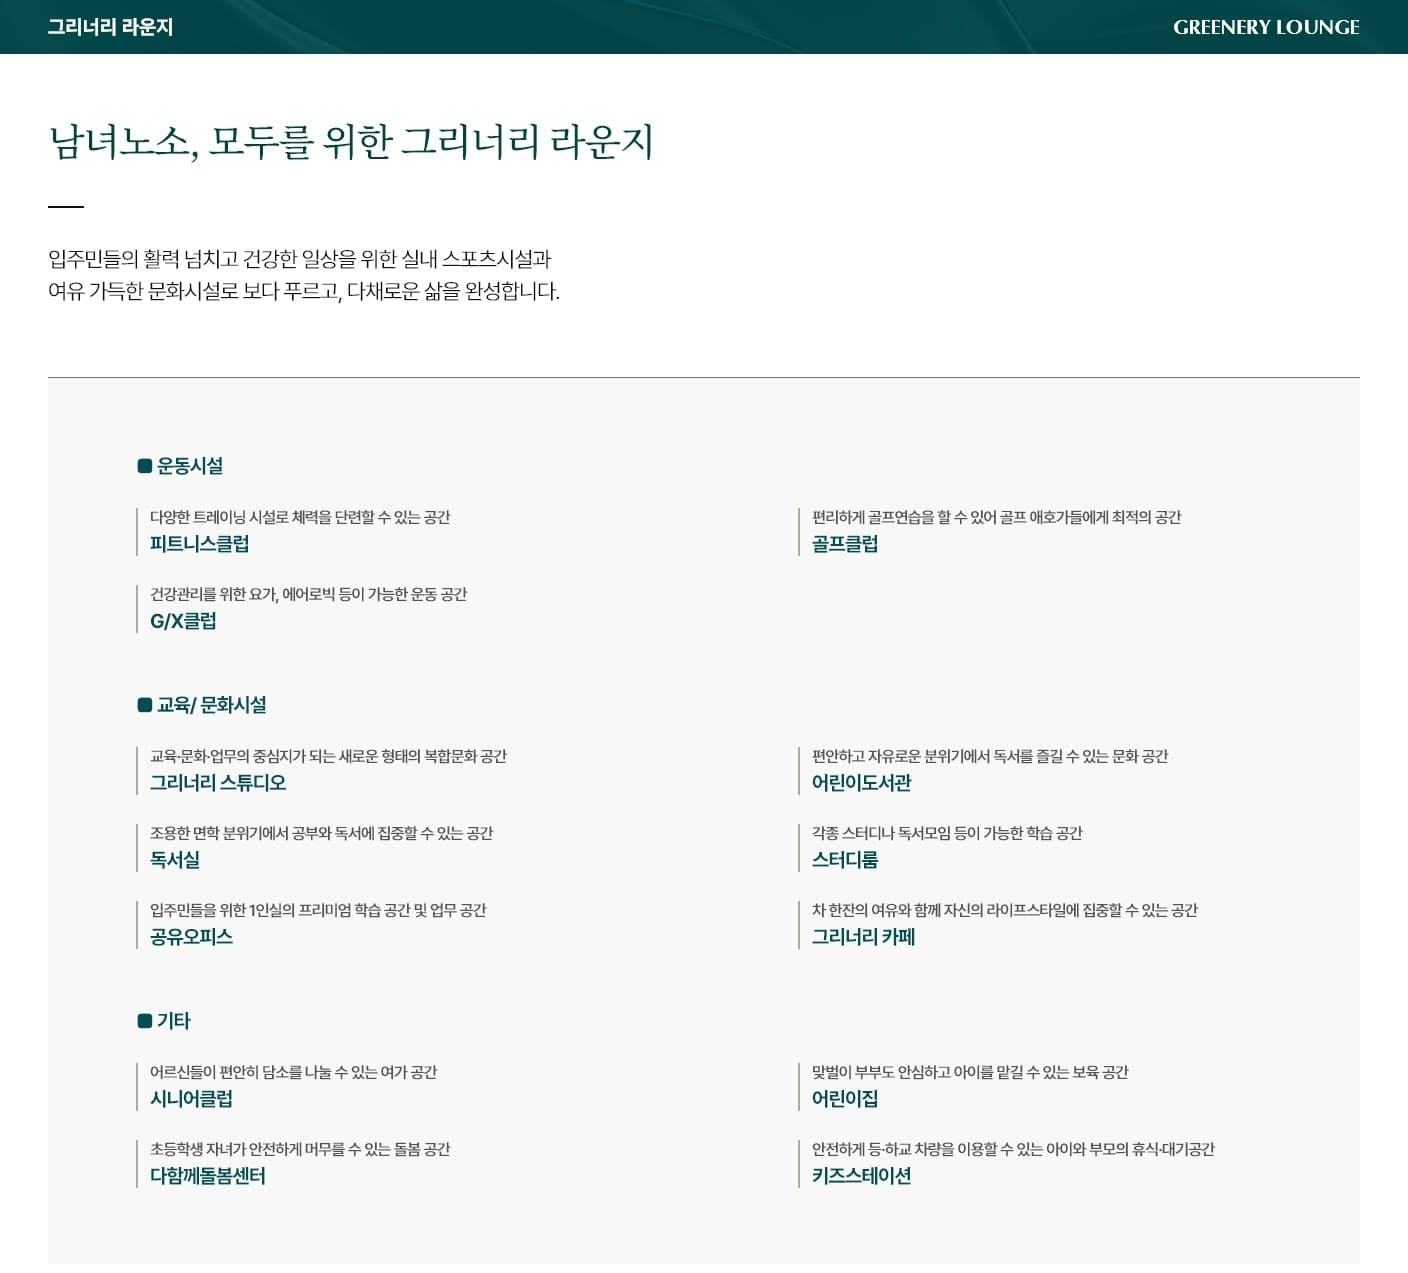Select the 독서실 facility name

click(175, 860)
